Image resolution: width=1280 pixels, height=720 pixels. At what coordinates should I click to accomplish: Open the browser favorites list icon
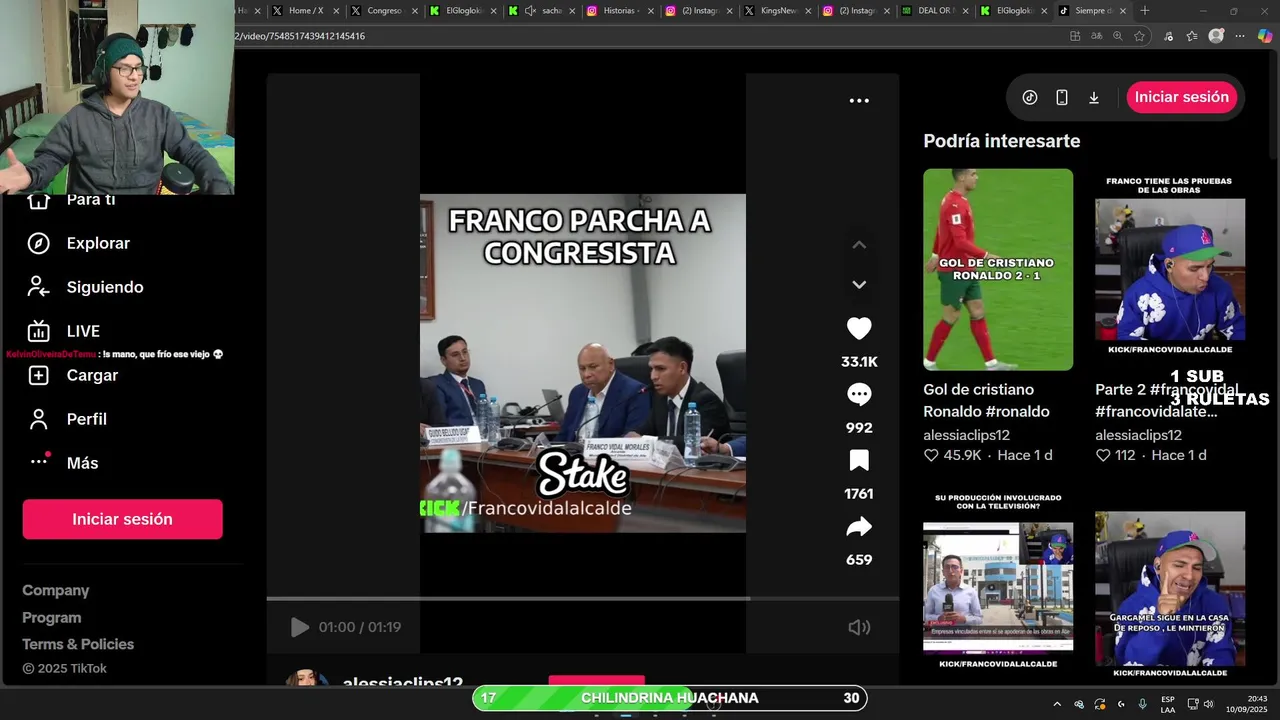pos(1191,36)
